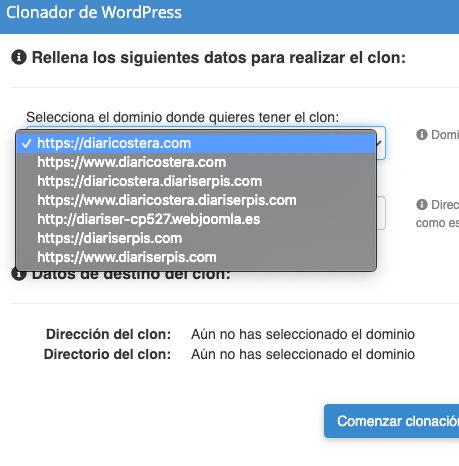The image size is (459, 466).
Task: Click the Dirección del clon label
Action: tap(108, 334)
